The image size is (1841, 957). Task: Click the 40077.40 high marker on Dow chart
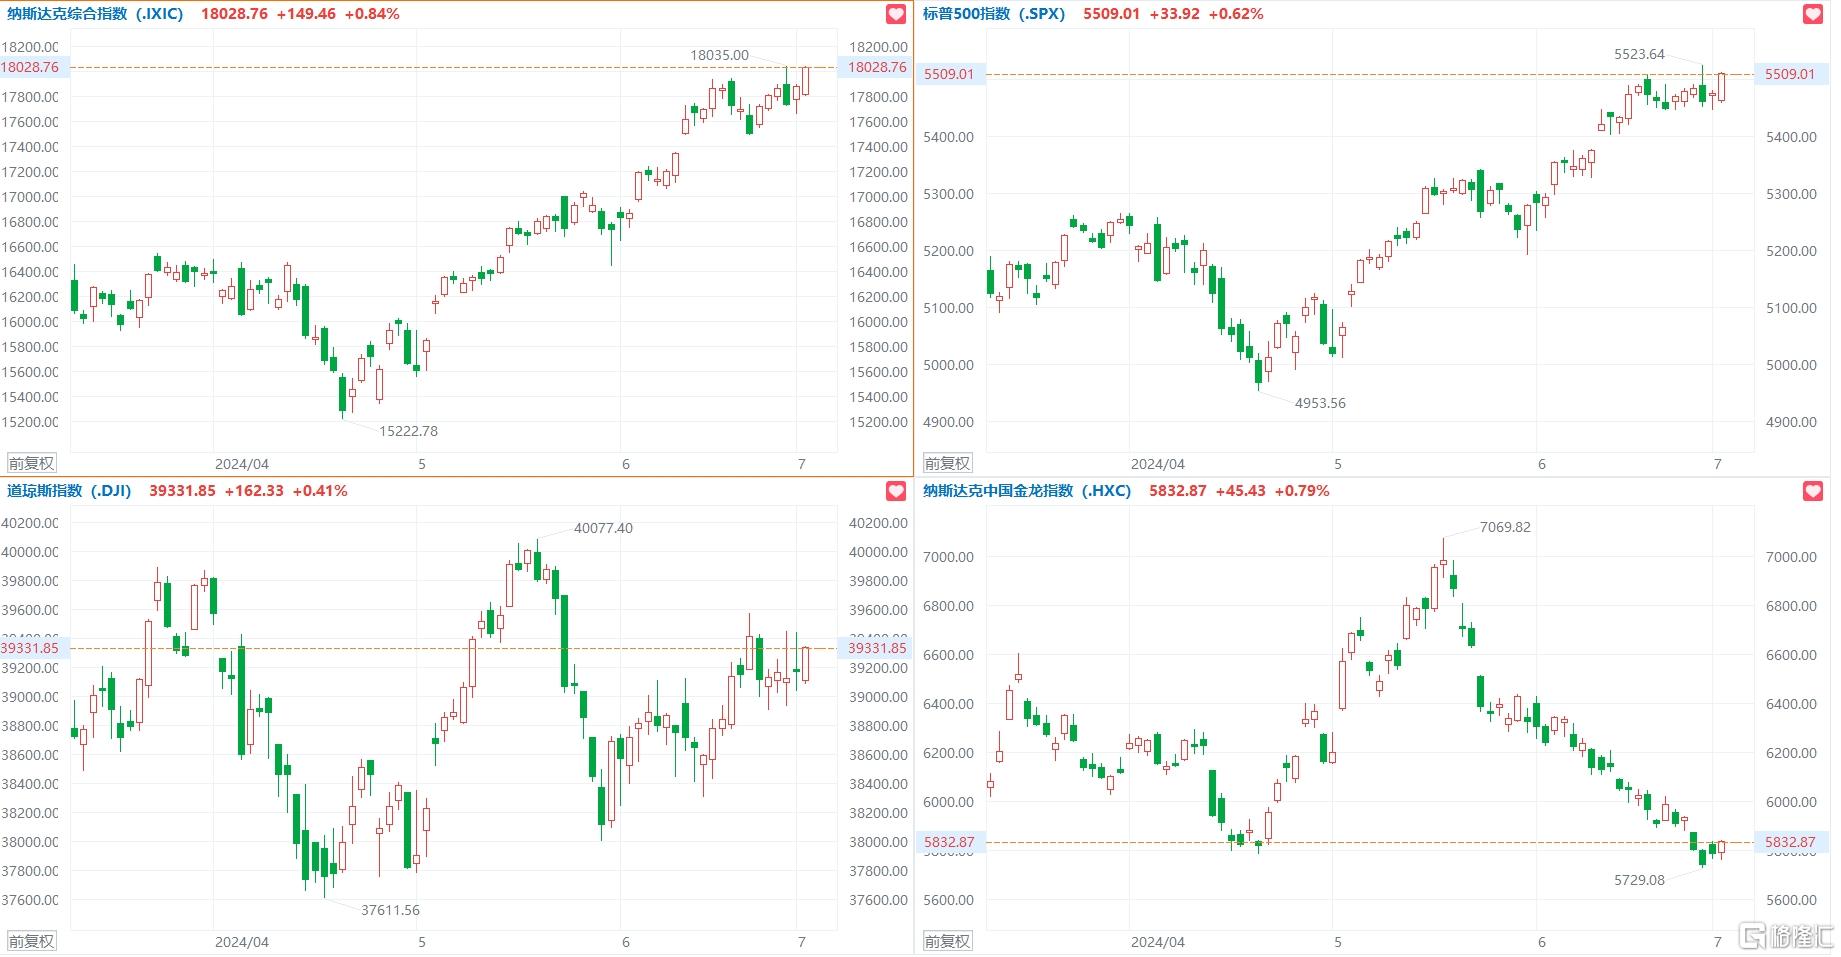tap(603, 528)
